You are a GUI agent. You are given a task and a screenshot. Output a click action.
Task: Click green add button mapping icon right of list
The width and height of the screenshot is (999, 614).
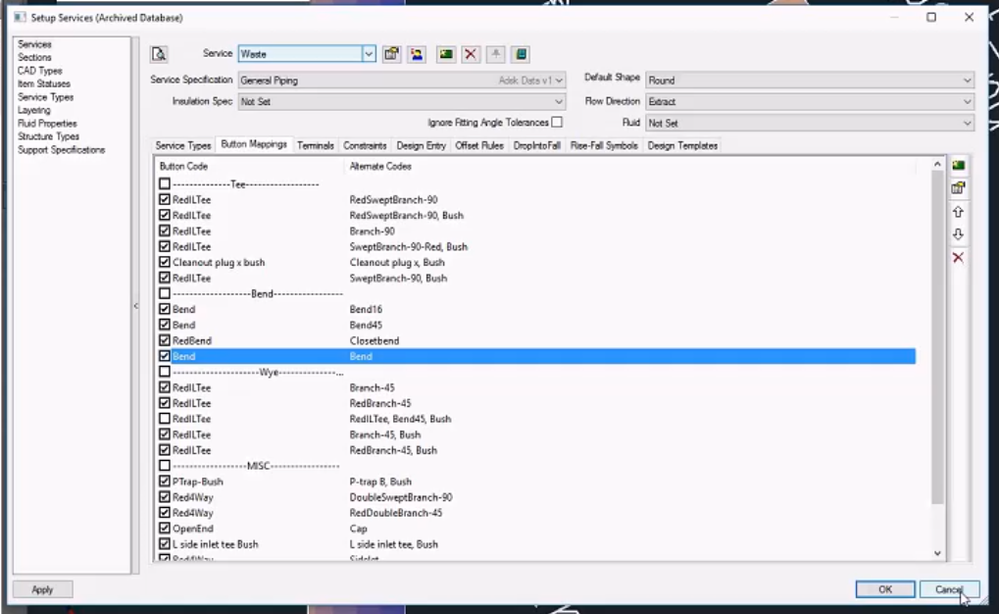click(x=958, y=166)
